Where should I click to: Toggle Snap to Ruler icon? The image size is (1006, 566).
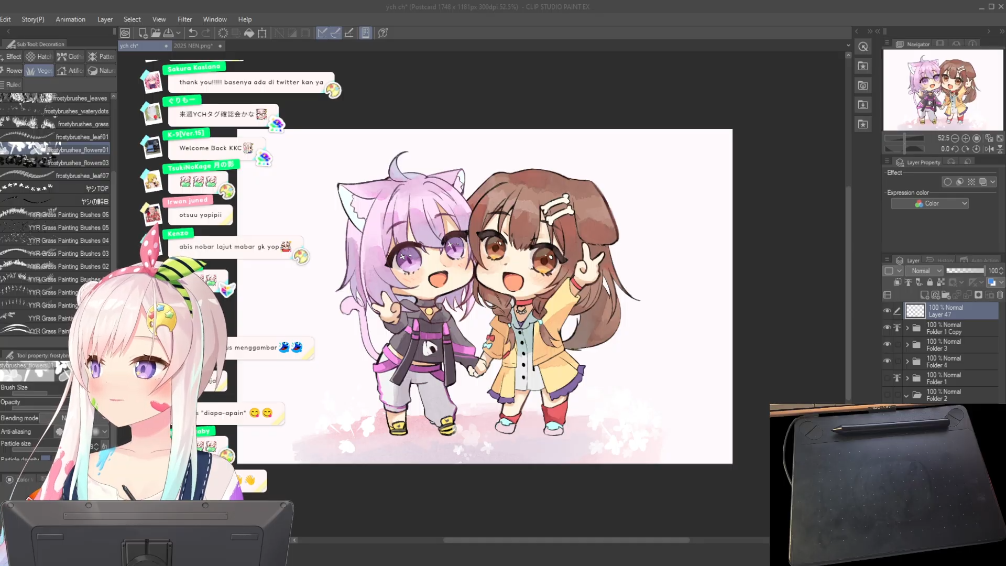click(322, 33)
